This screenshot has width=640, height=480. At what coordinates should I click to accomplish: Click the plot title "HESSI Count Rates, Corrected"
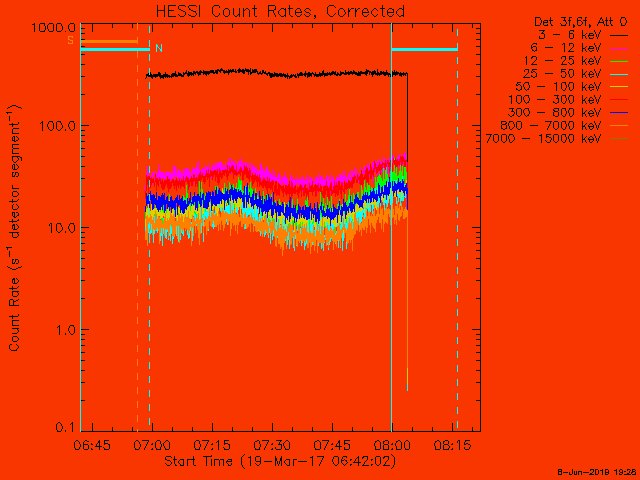pos(280,11)
